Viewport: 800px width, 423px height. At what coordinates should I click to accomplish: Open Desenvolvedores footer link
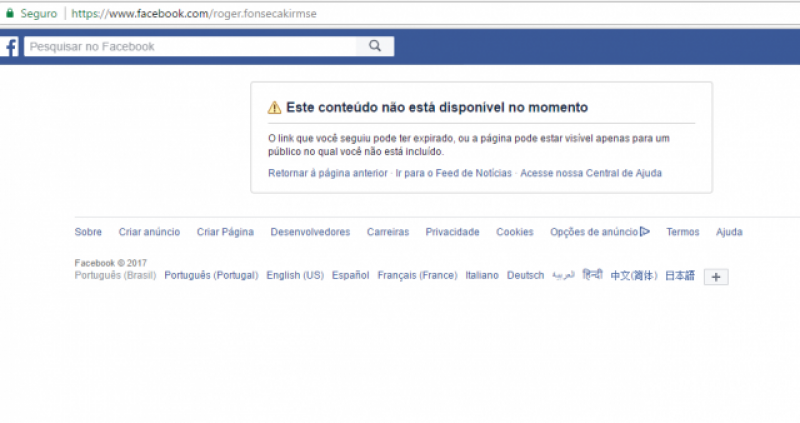pyautogui.click(x=310, y=232)
